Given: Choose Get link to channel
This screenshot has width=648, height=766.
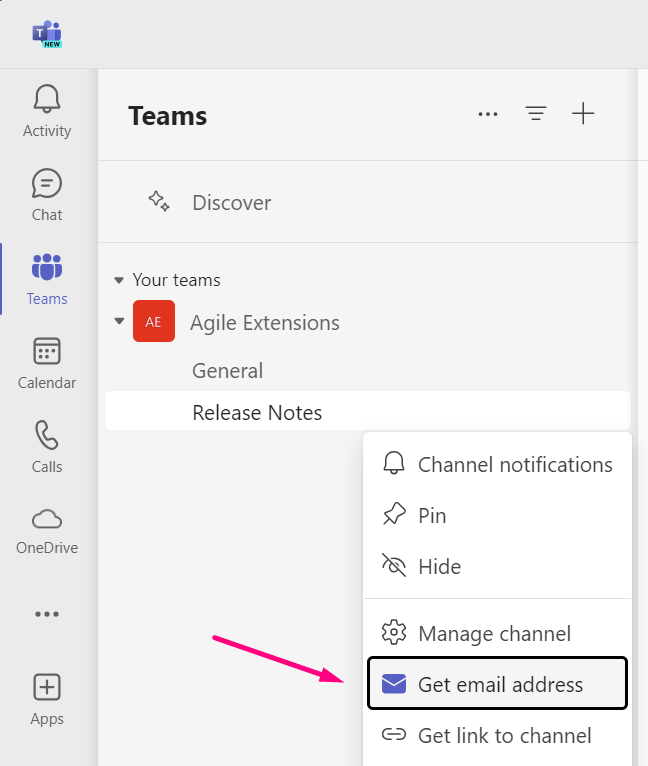Looking at the screenshot, I should [497, 736].
